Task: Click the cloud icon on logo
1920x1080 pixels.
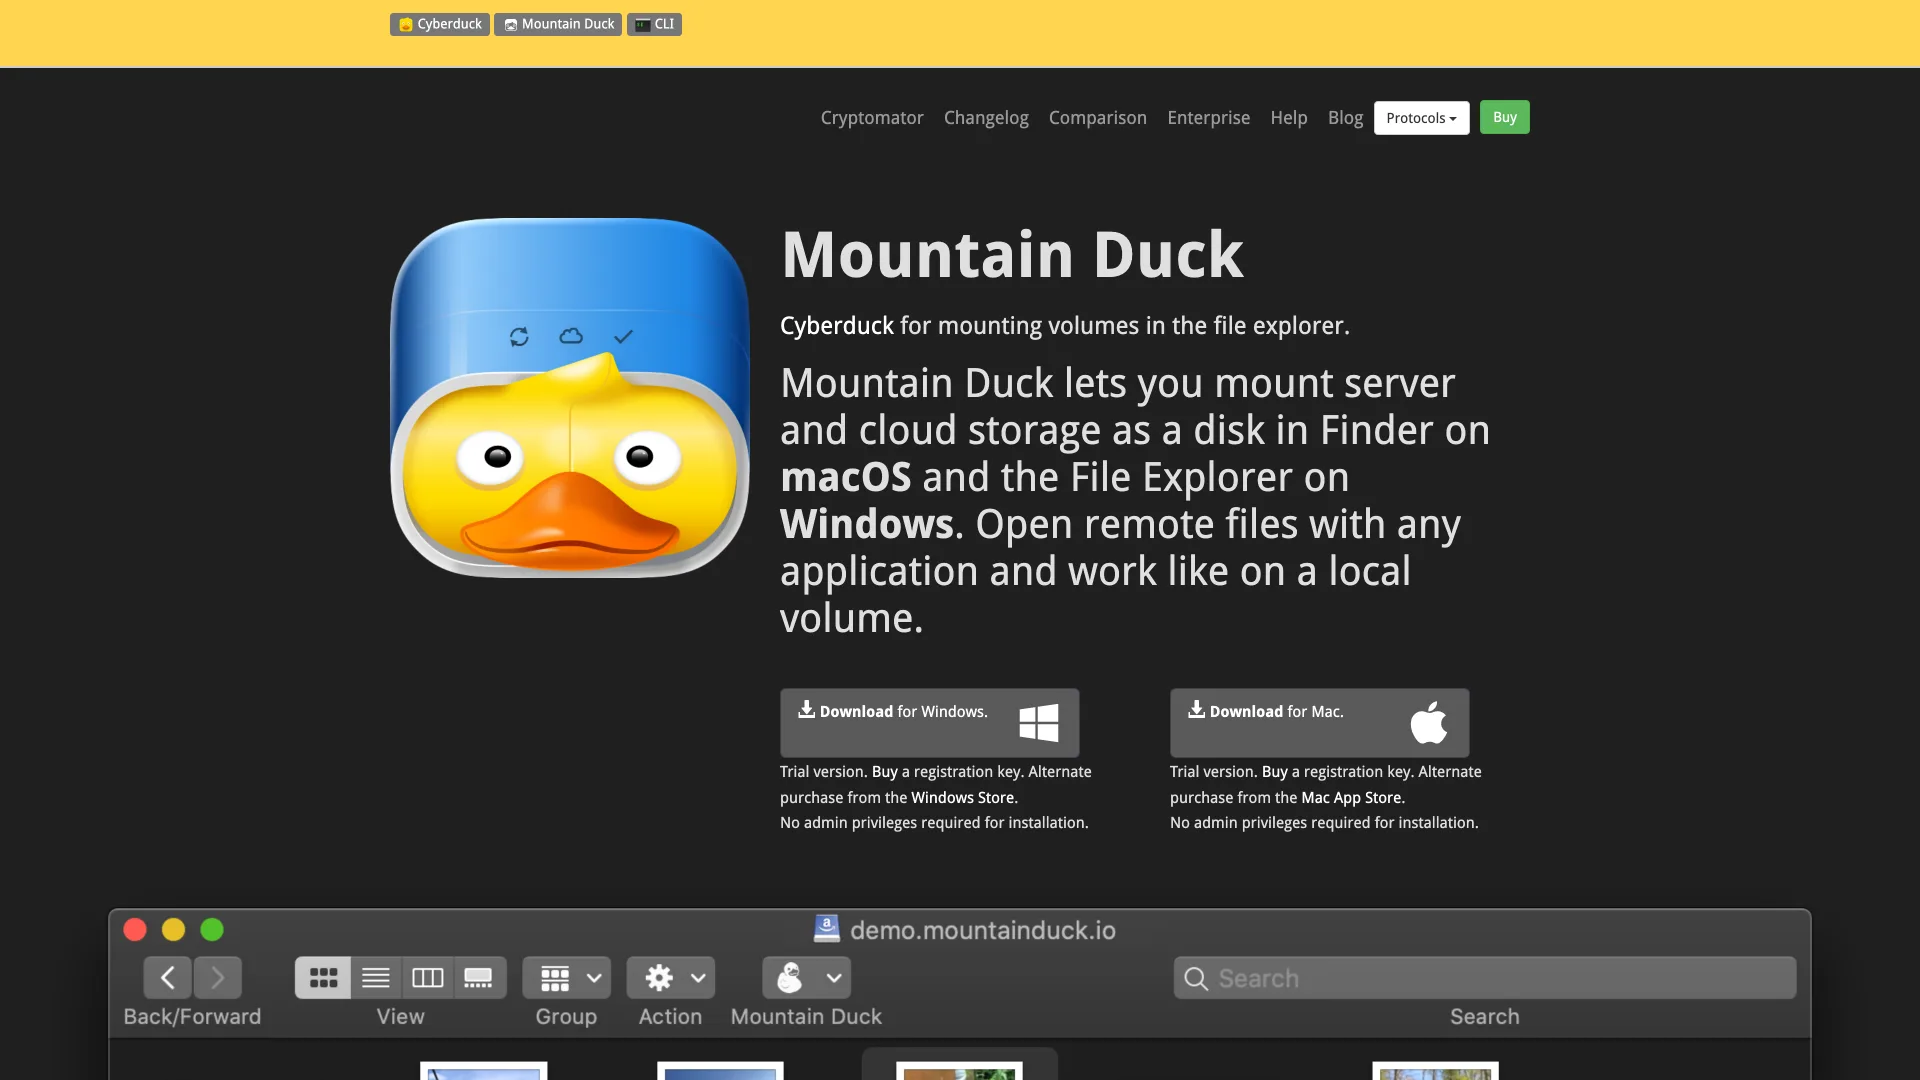Action: [571, 336]
